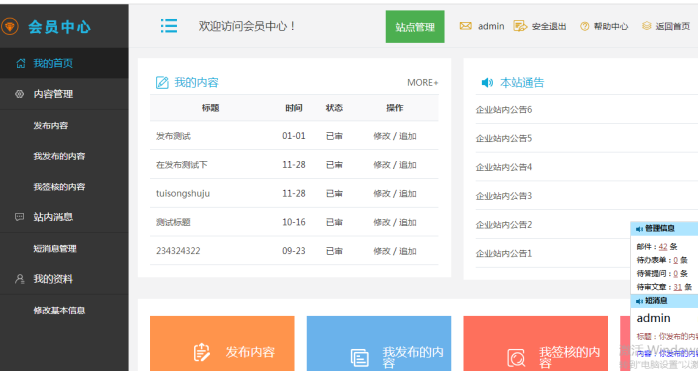
Task: Toggle the sidebar with the hamburger list icon
Action: point(169,26)
